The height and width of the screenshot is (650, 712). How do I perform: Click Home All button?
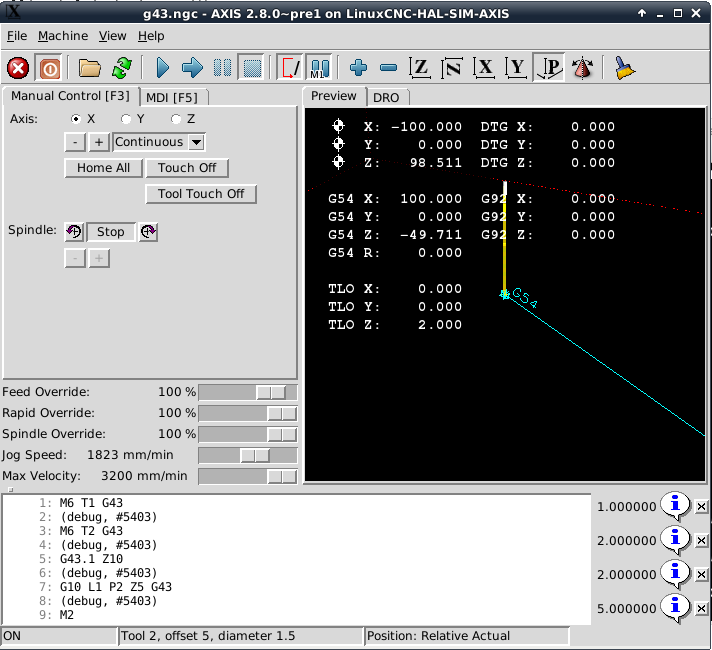point(104,168)
